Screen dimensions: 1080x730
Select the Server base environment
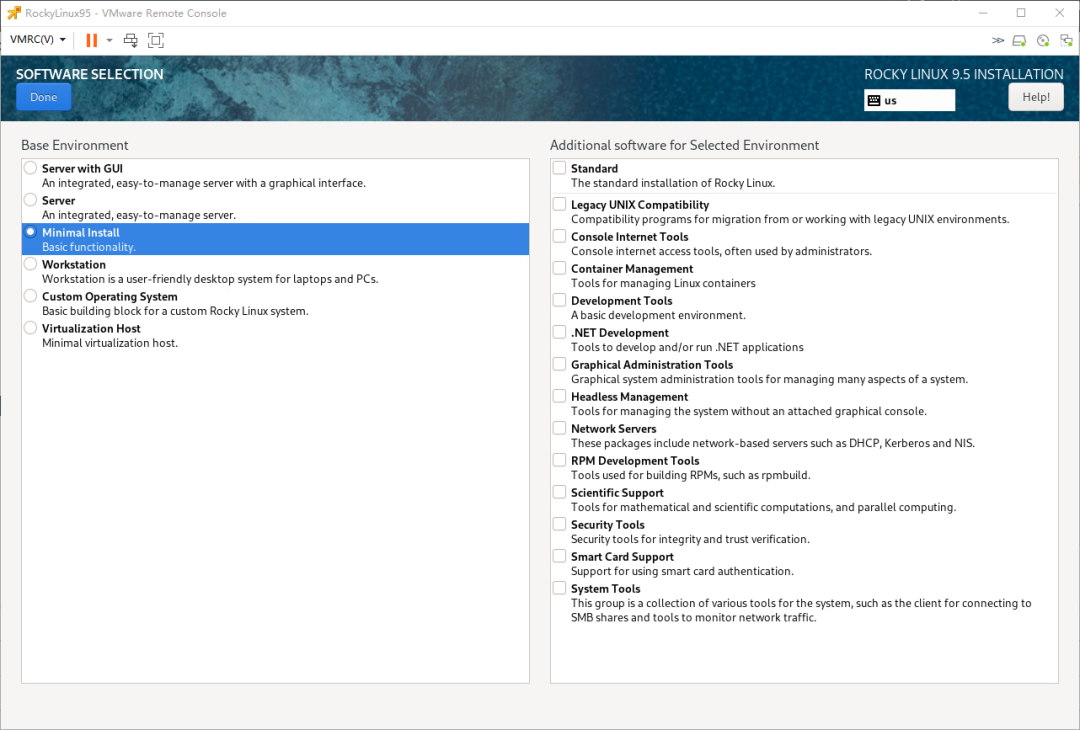[x=30, y=200]
